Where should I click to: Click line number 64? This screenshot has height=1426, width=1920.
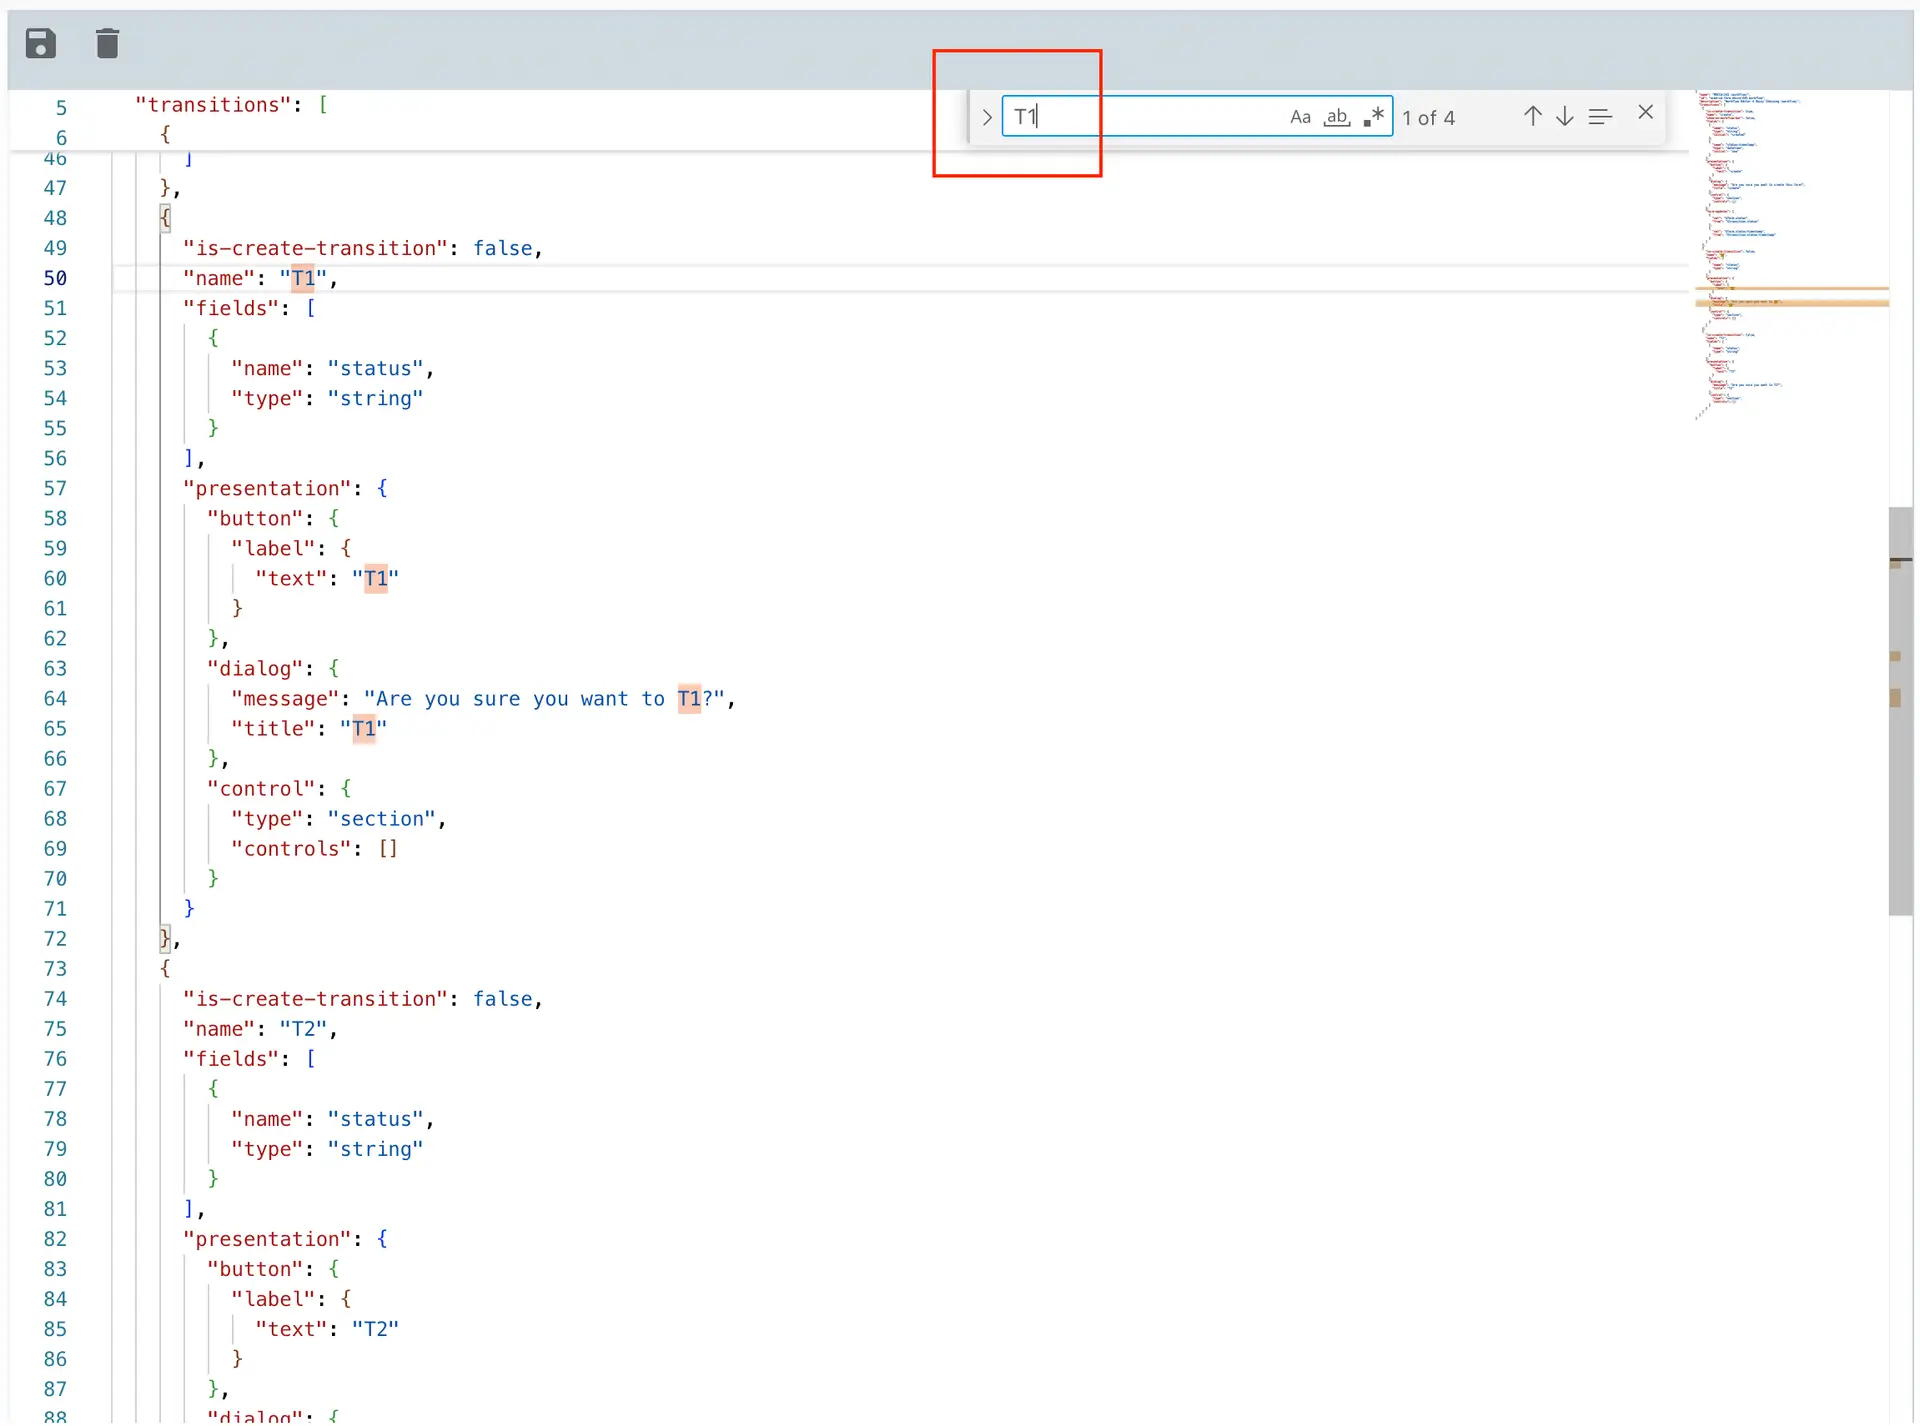(x=55, y=698)
